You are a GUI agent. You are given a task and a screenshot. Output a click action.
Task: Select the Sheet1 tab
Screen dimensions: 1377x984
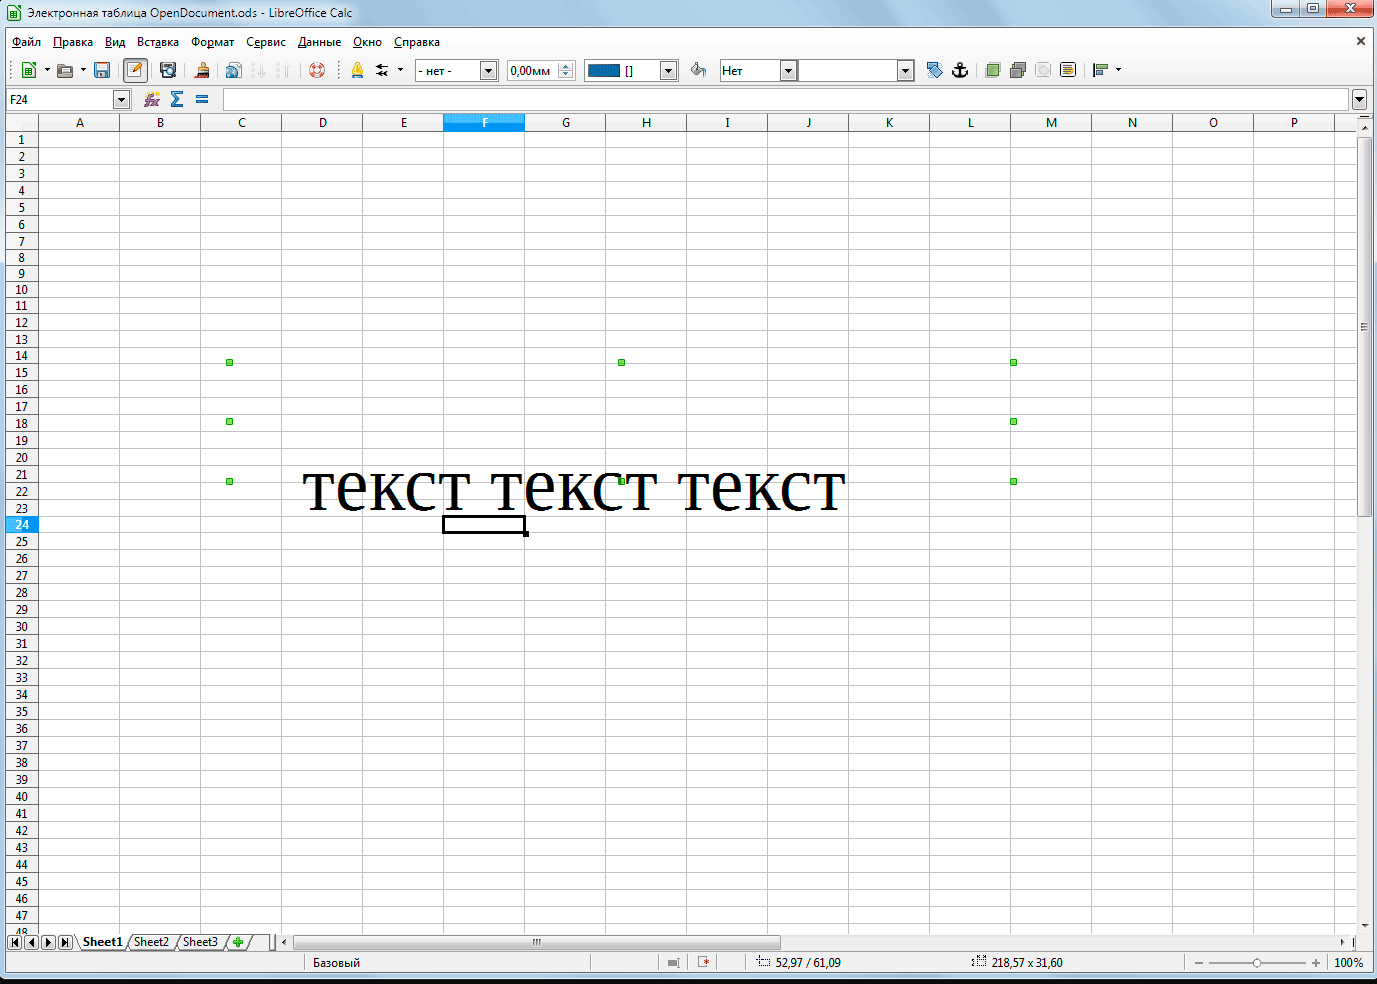[102, 942]
